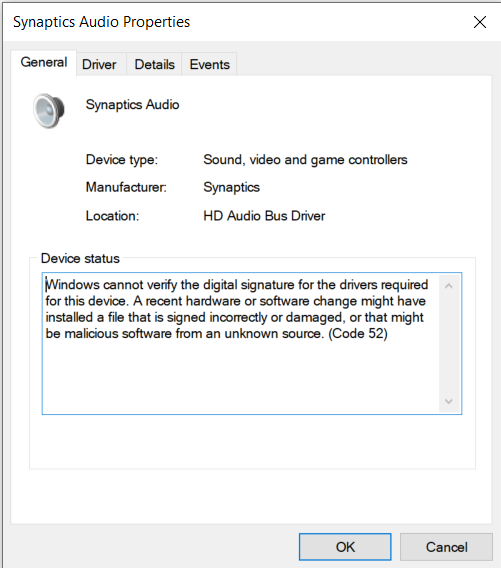Click the Manufacturer value Synaptics
This screenshot has width=501, height=568.
(231, 187)
